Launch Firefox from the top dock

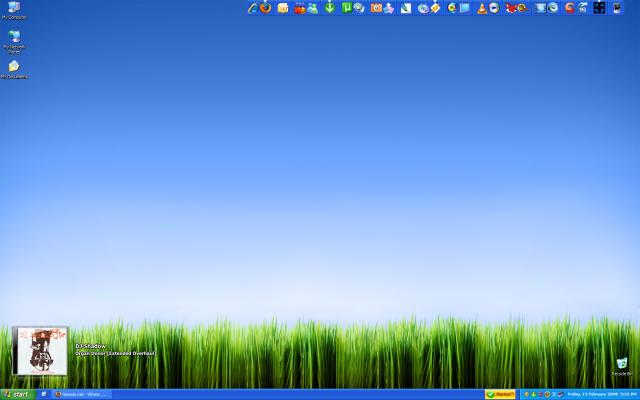pyautogui.click(x=266, y=8)
